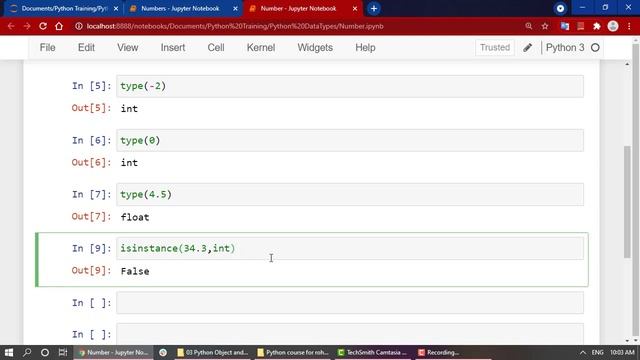Open the extensions puzzle-piece menu

[597, 26]
